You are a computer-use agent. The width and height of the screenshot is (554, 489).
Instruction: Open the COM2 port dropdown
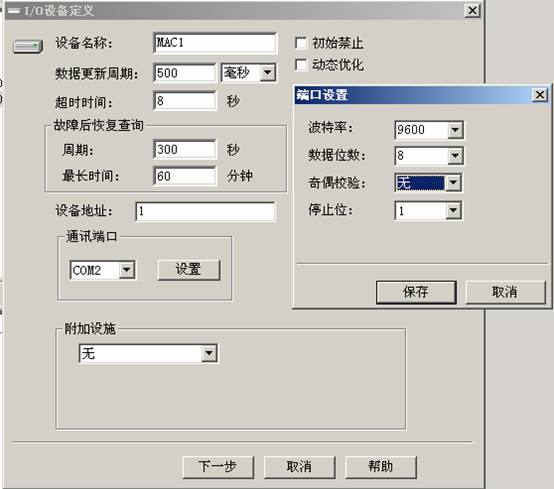[127, 270]
